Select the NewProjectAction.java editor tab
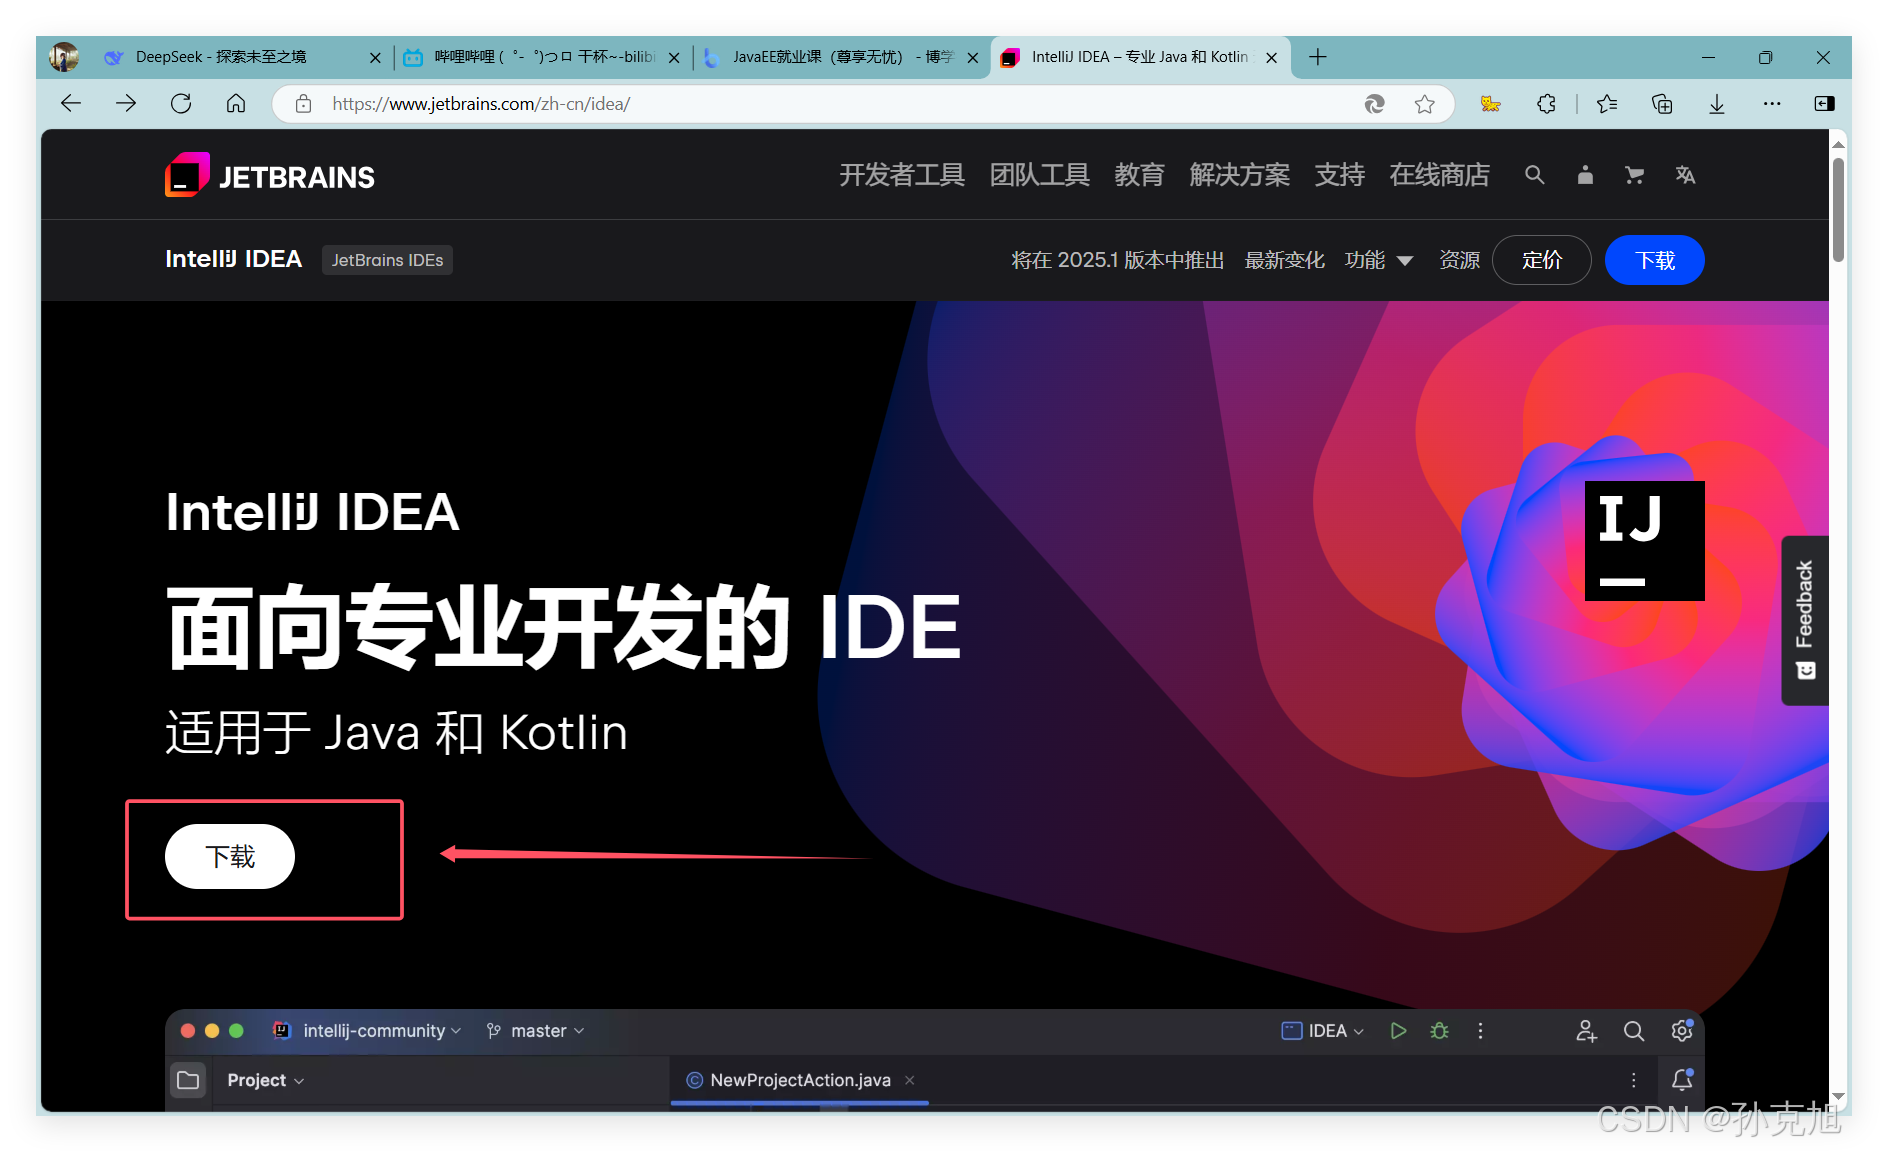This screenshot has width=1888, height=1152. coord(800,1080)
